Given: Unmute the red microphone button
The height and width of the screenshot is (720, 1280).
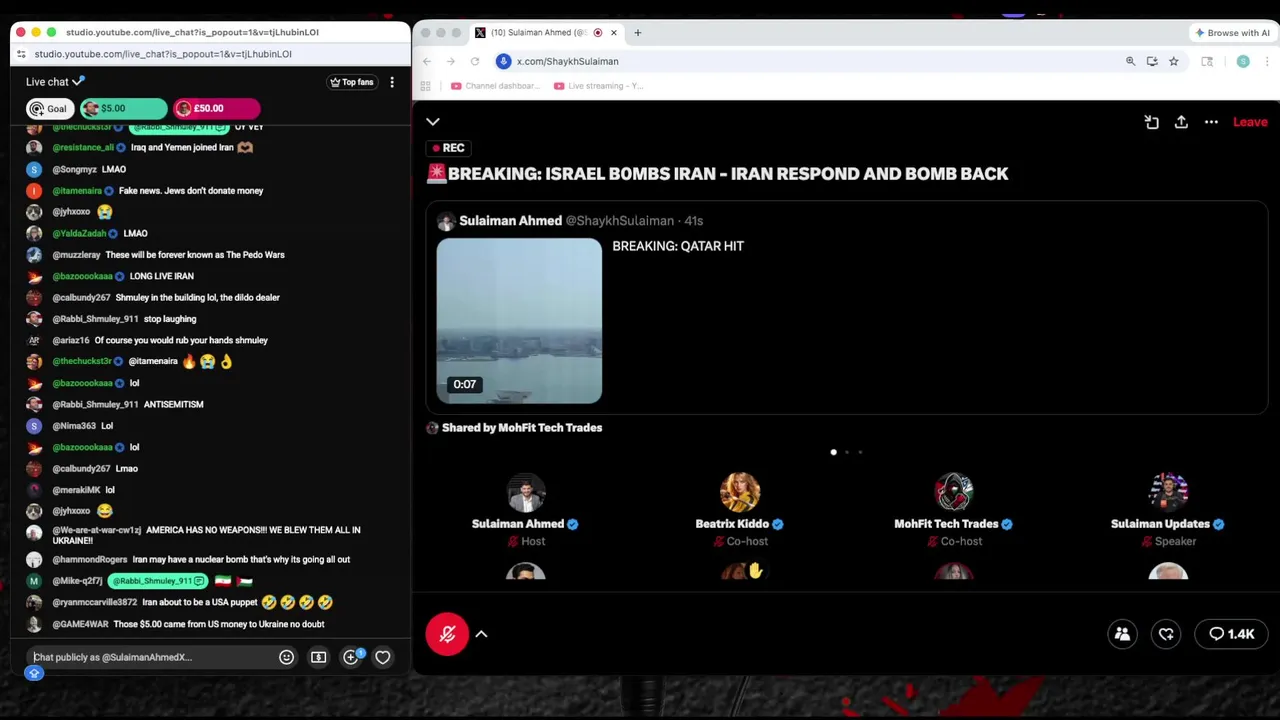Looking at the screenshot, I should (447, 634).
